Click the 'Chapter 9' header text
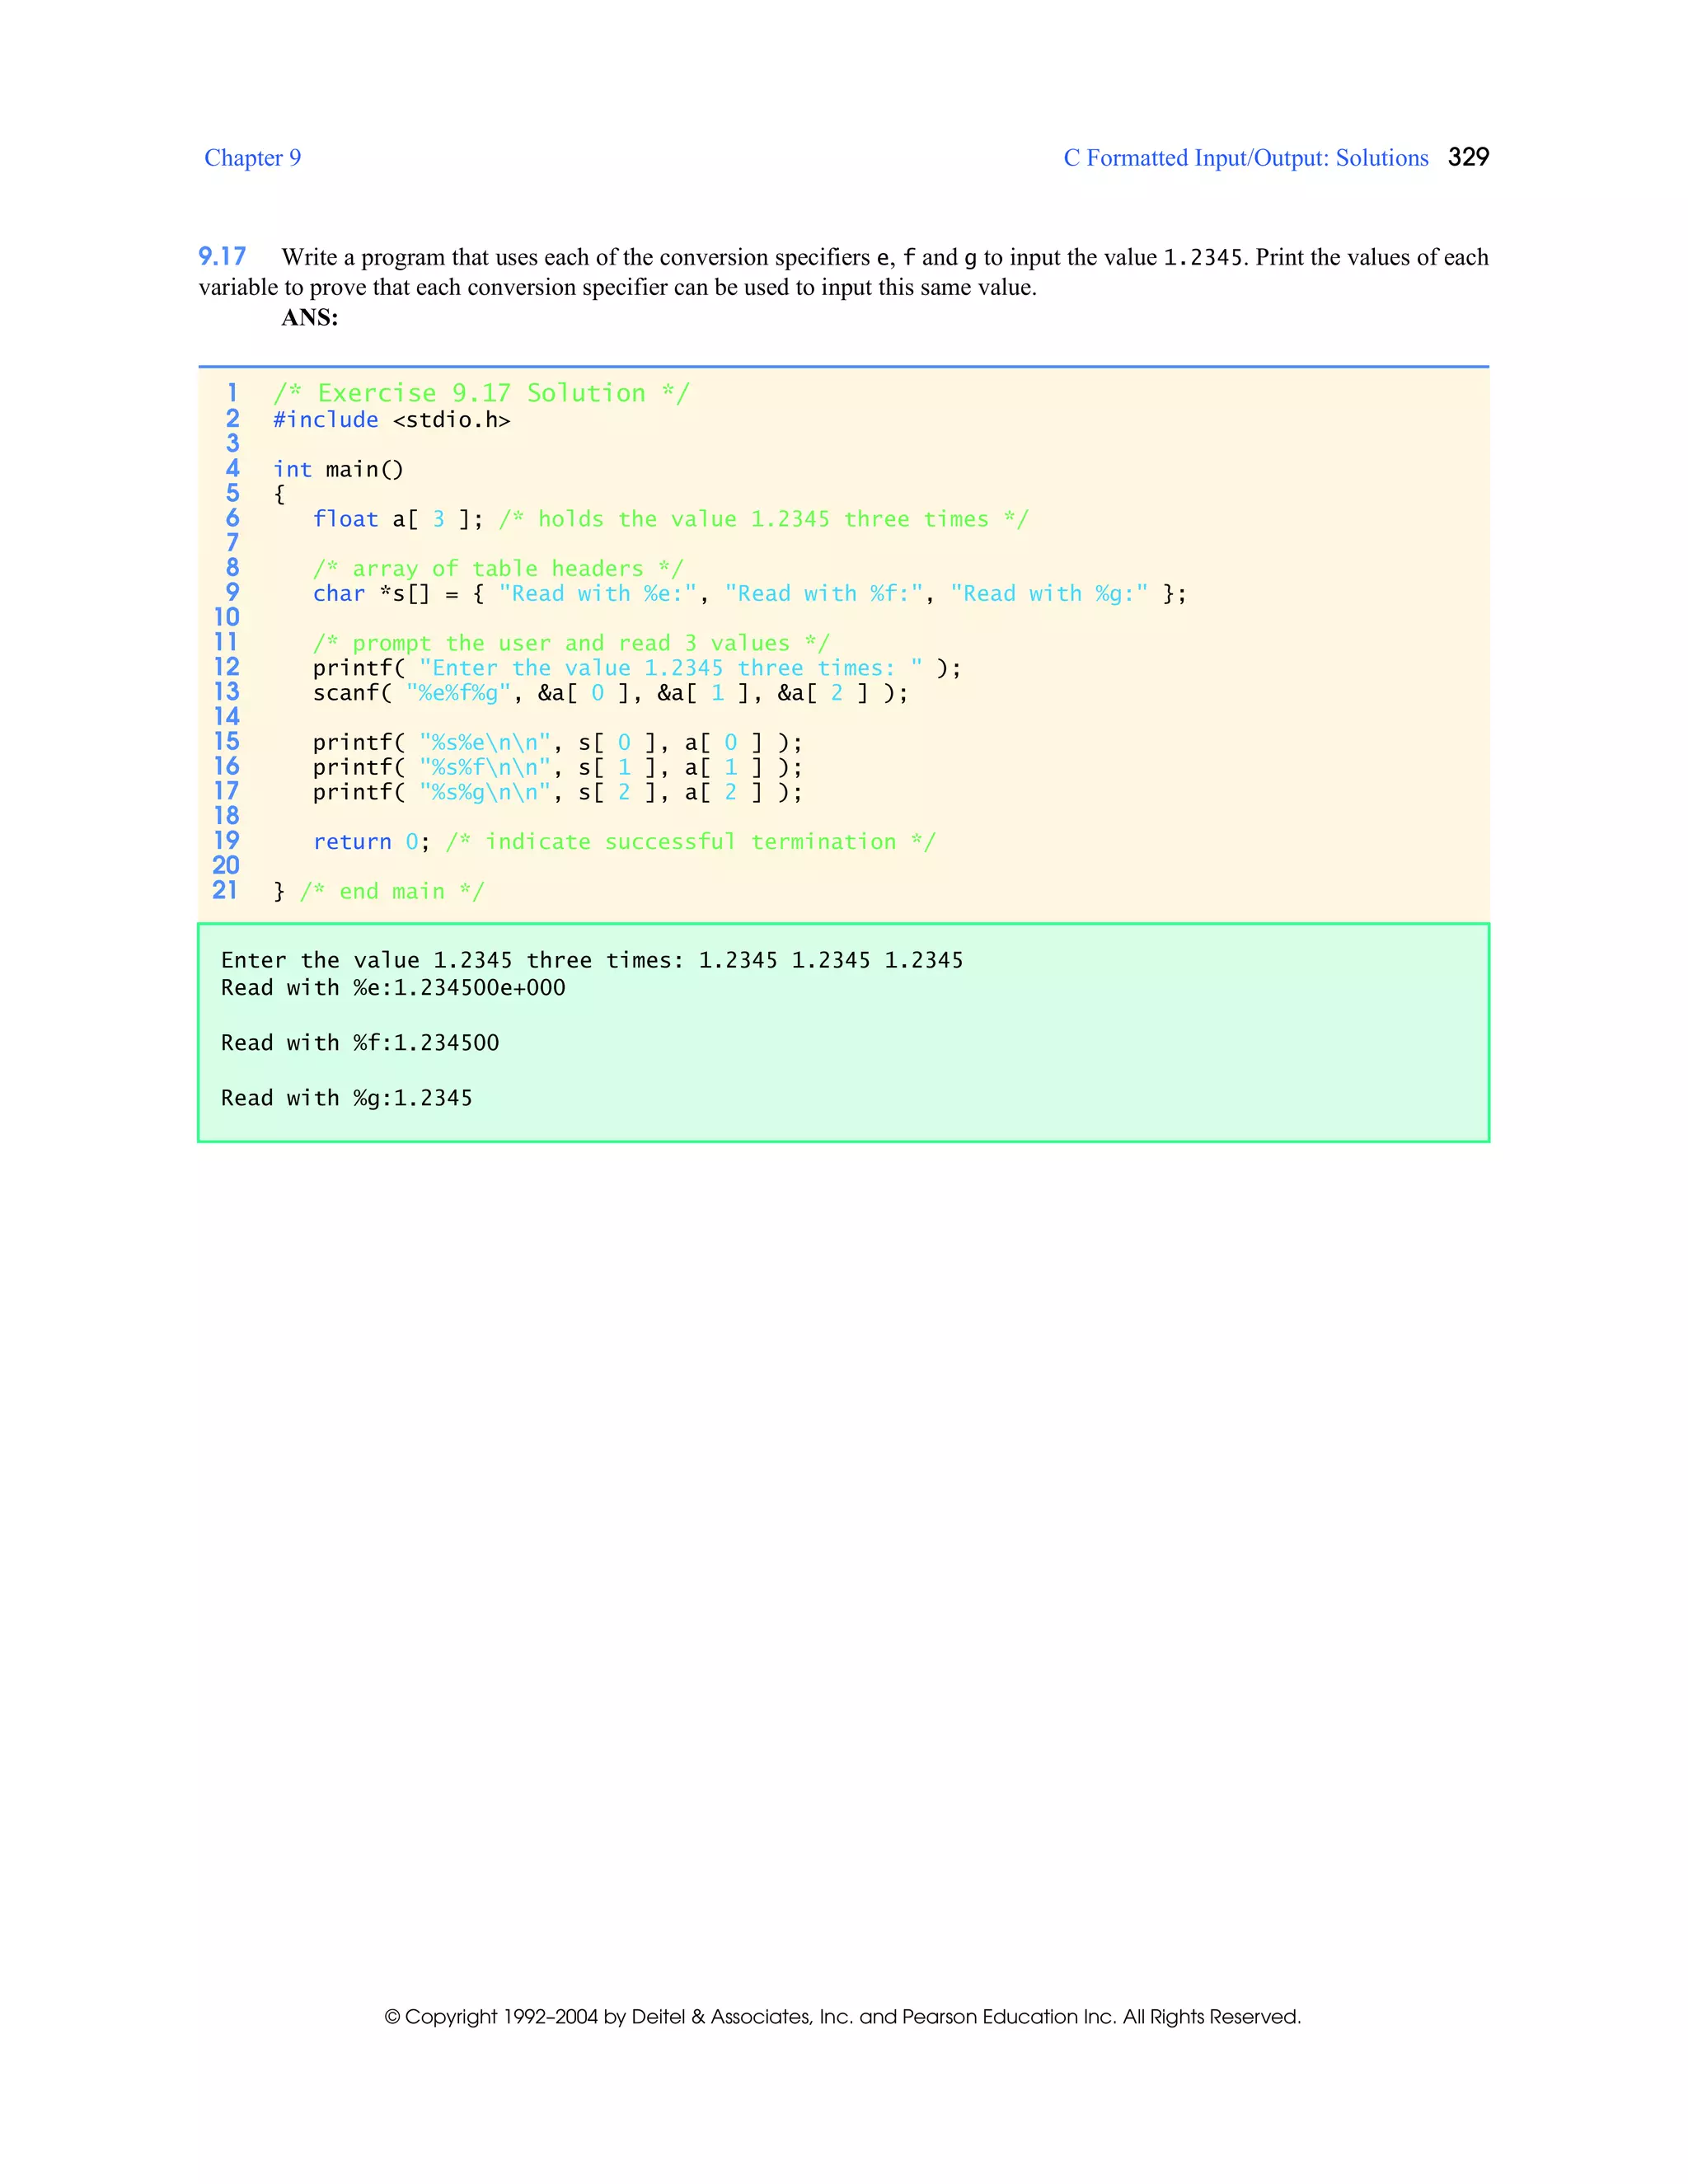Viewport: 1688px width, 2184px height. click(x=252, y=158)
